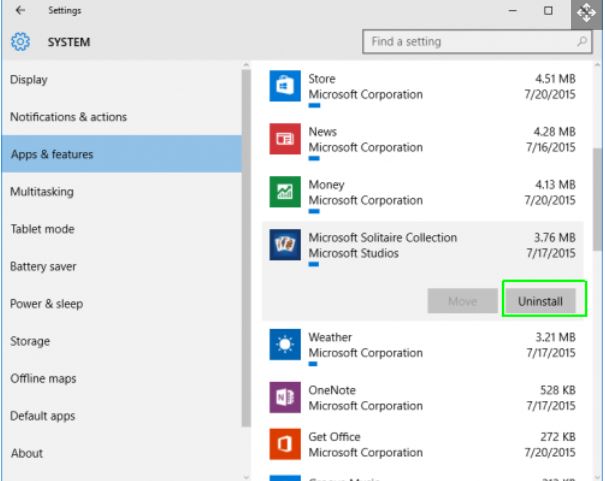The width and height of the screenshot is (605, 481).
Task: Click the Weather app icon
Action: click(285, 344)
